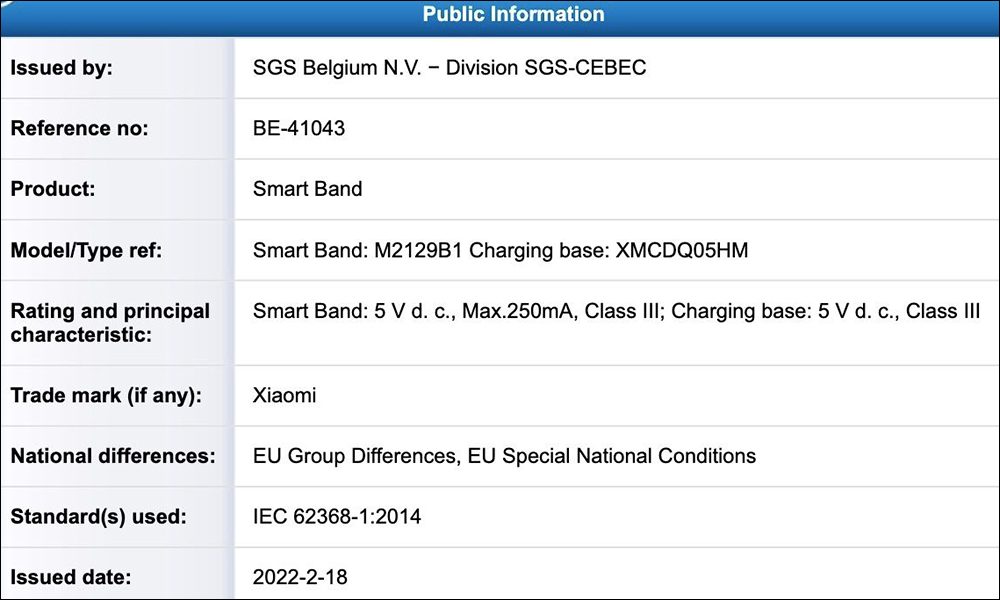Click the IEC 62368-1:2014 standard value
The height and width of the screenshot is (600, 1000).
click(337, 516)
